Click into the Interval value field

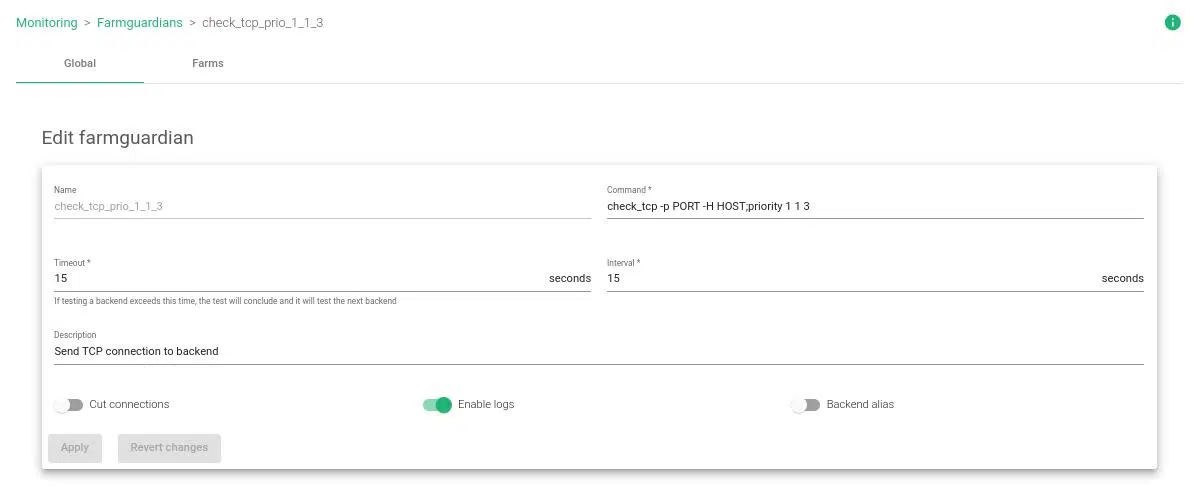851,278
